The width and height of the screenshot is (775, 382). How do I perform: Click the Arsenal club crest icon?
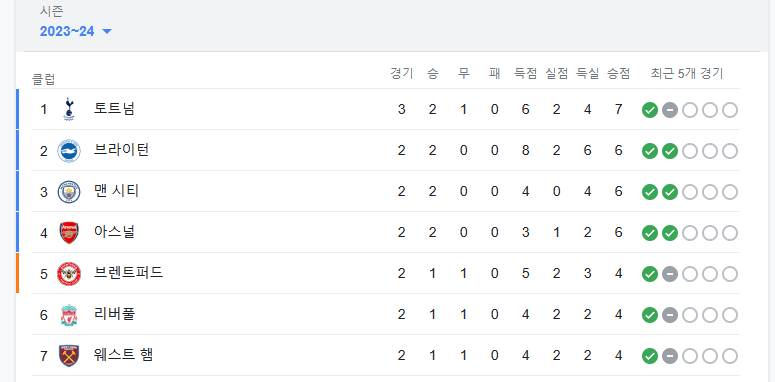(x=69, y=233)
